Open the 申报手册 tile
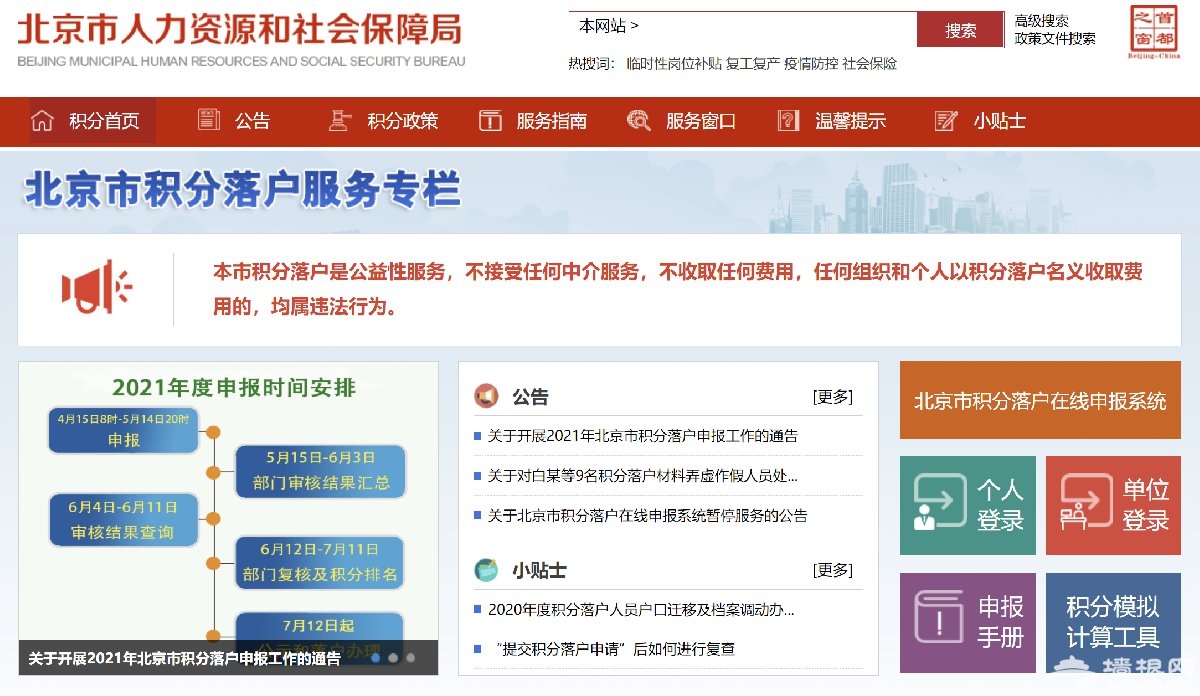1200x696 pixels. [x=968, y=622]
